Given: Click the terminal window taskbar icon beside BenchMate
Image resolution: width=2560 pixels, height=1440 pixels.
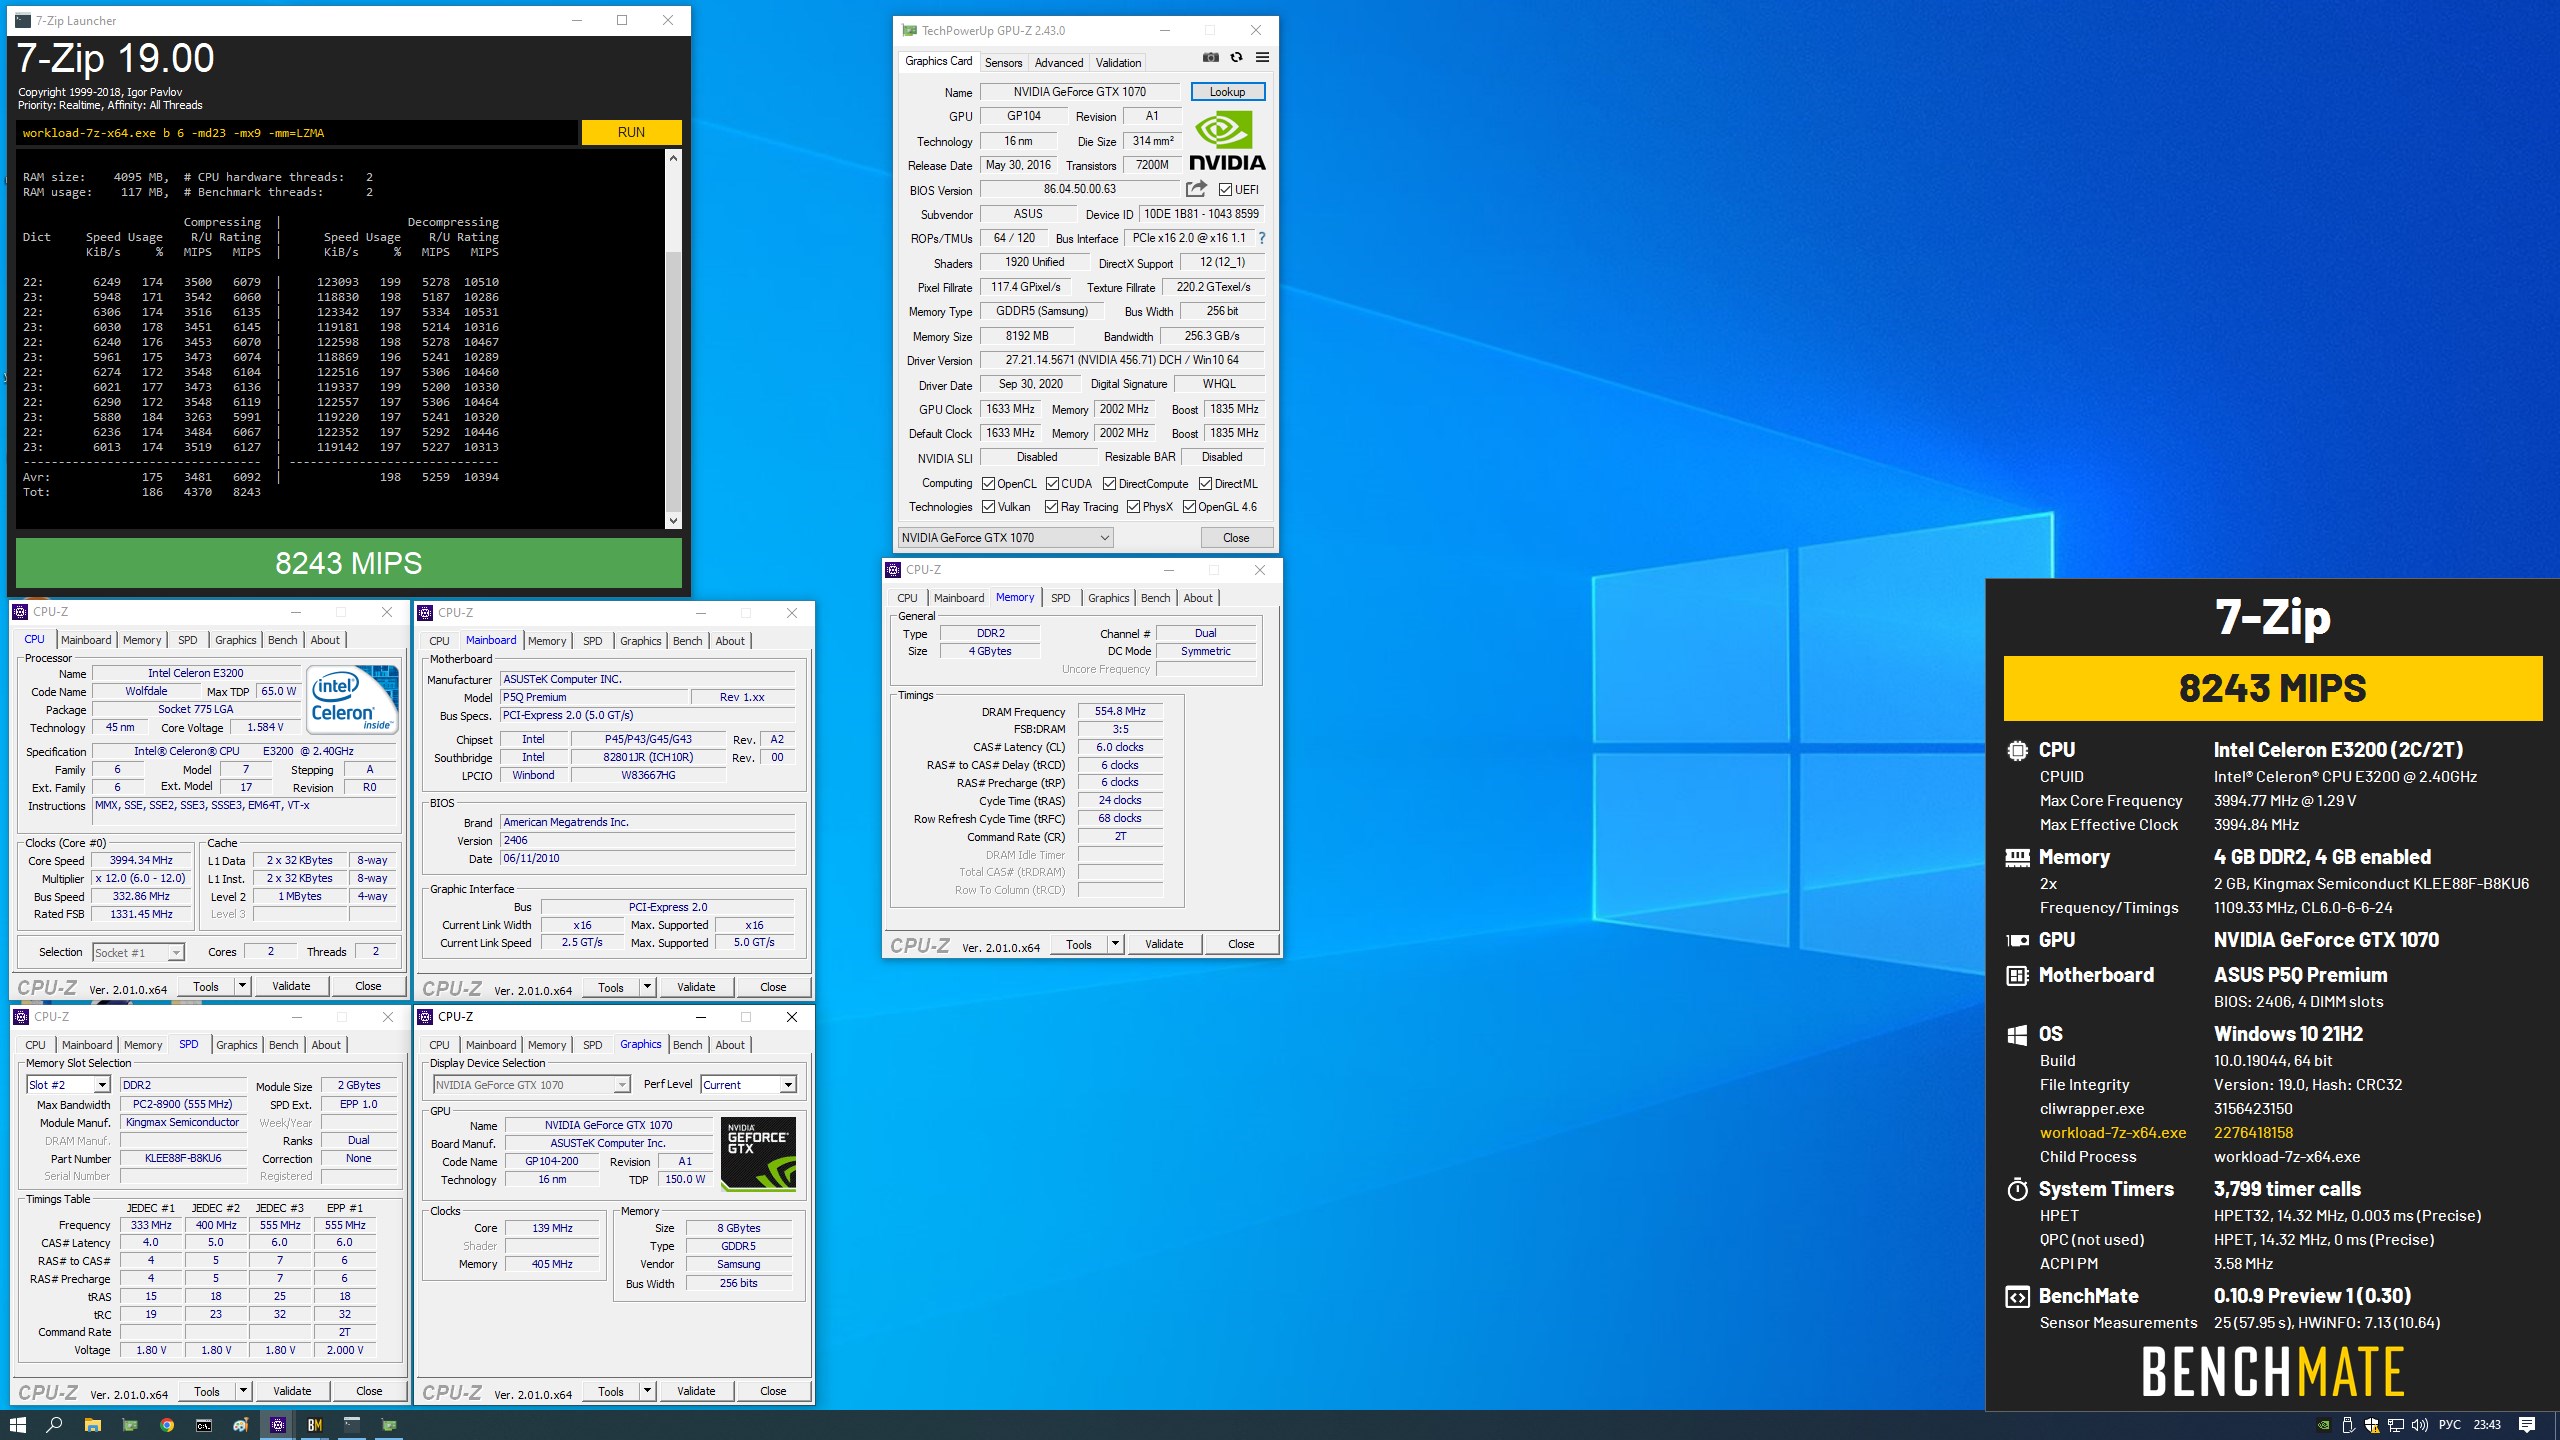Looking at the screenshot, I should pyautogui.click(x=352, y=1425).
